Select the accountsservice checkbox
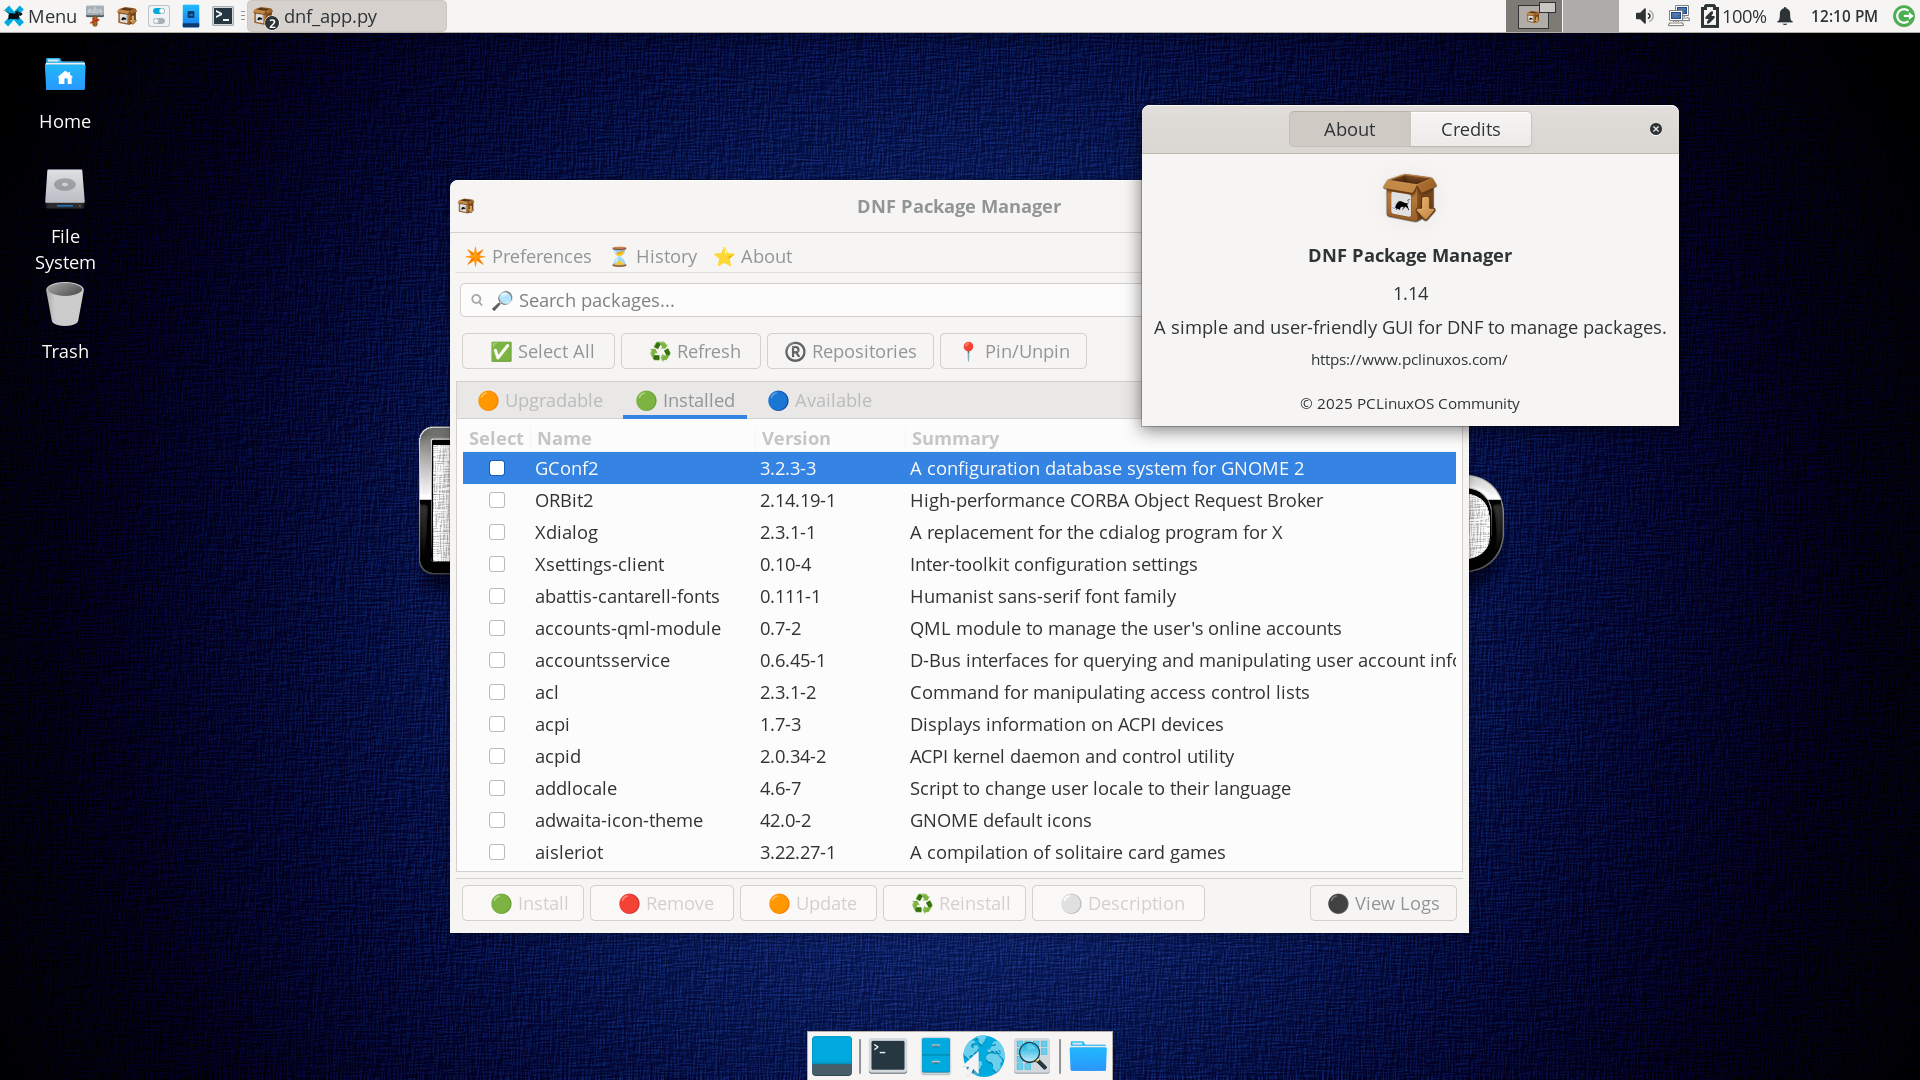 pos(497,660)
